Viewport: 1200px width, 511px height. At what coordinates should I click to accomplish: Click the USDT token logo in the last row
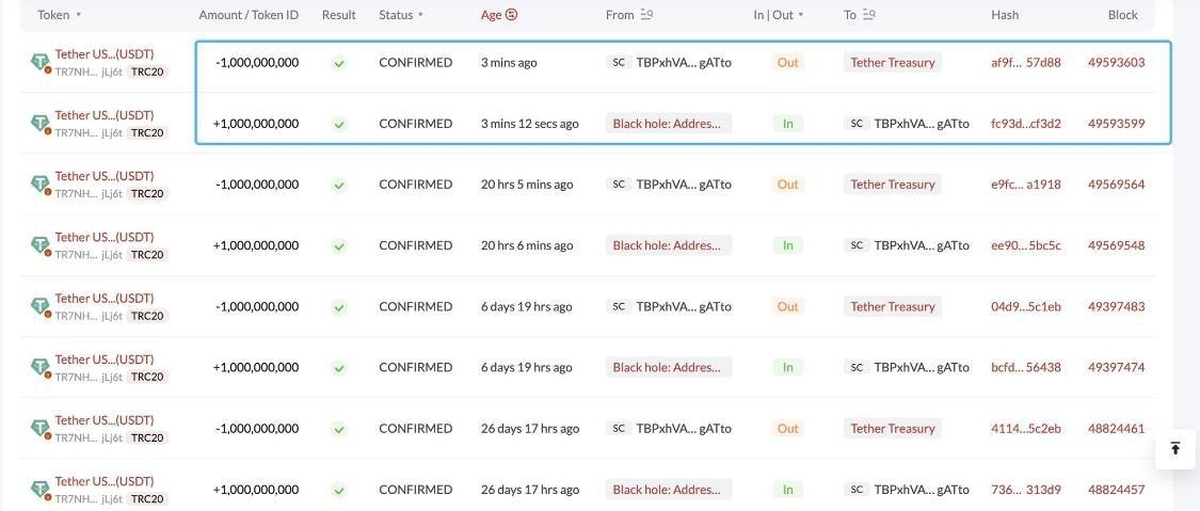point(40,489)
